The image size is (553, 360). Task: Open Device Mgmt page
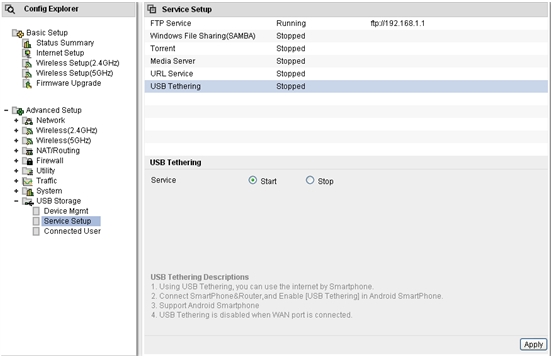(x=66, y=211)
